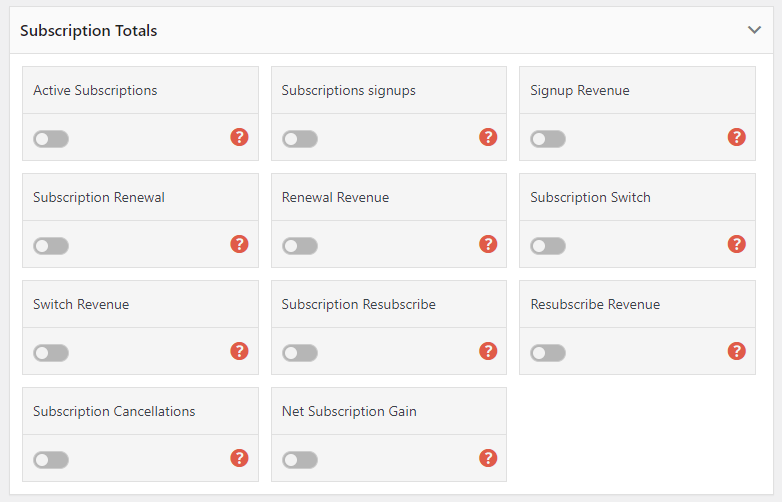The width and height of the screenshot is (782, 502).
Task: Click help icon for Subscription Cancellations
Action: click(x=239, y=458)
